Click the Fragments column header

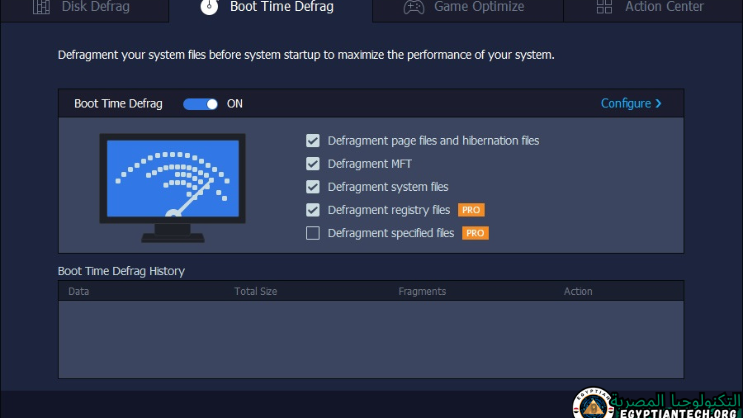tap(422, 292)
